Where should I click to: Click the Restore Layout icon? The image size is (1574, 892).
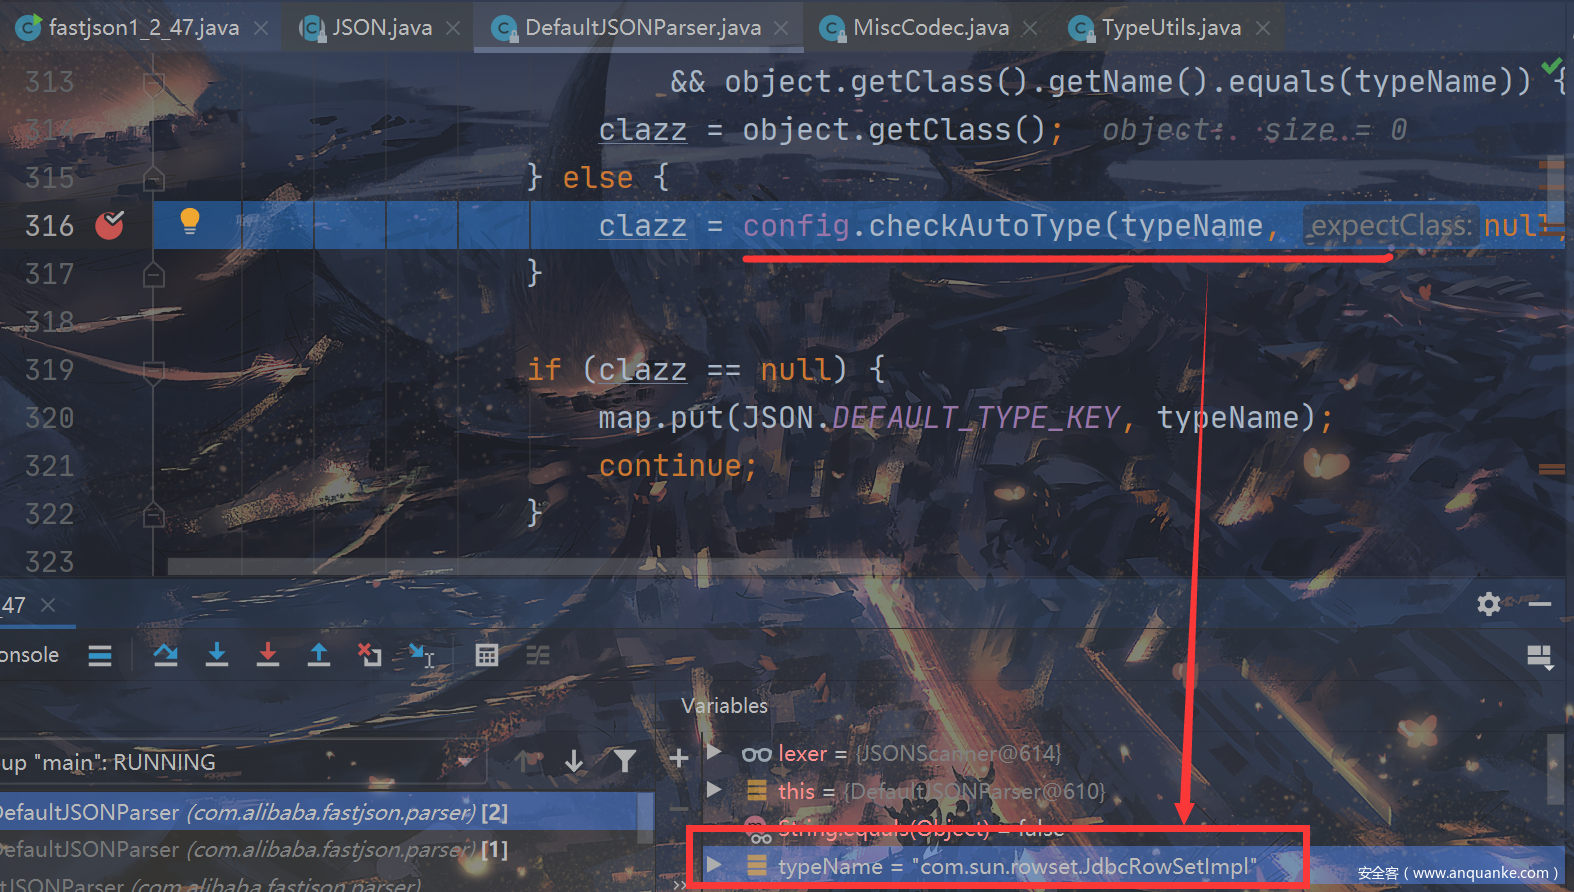pyautogui.click(x=1540, y=657)
